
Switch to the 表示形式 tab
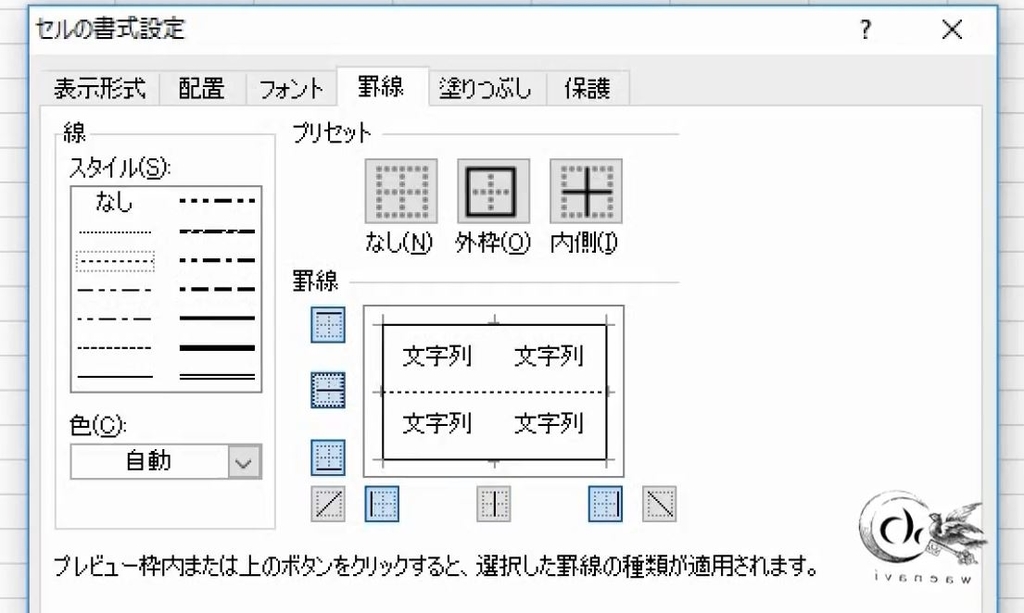pos(97,88)
